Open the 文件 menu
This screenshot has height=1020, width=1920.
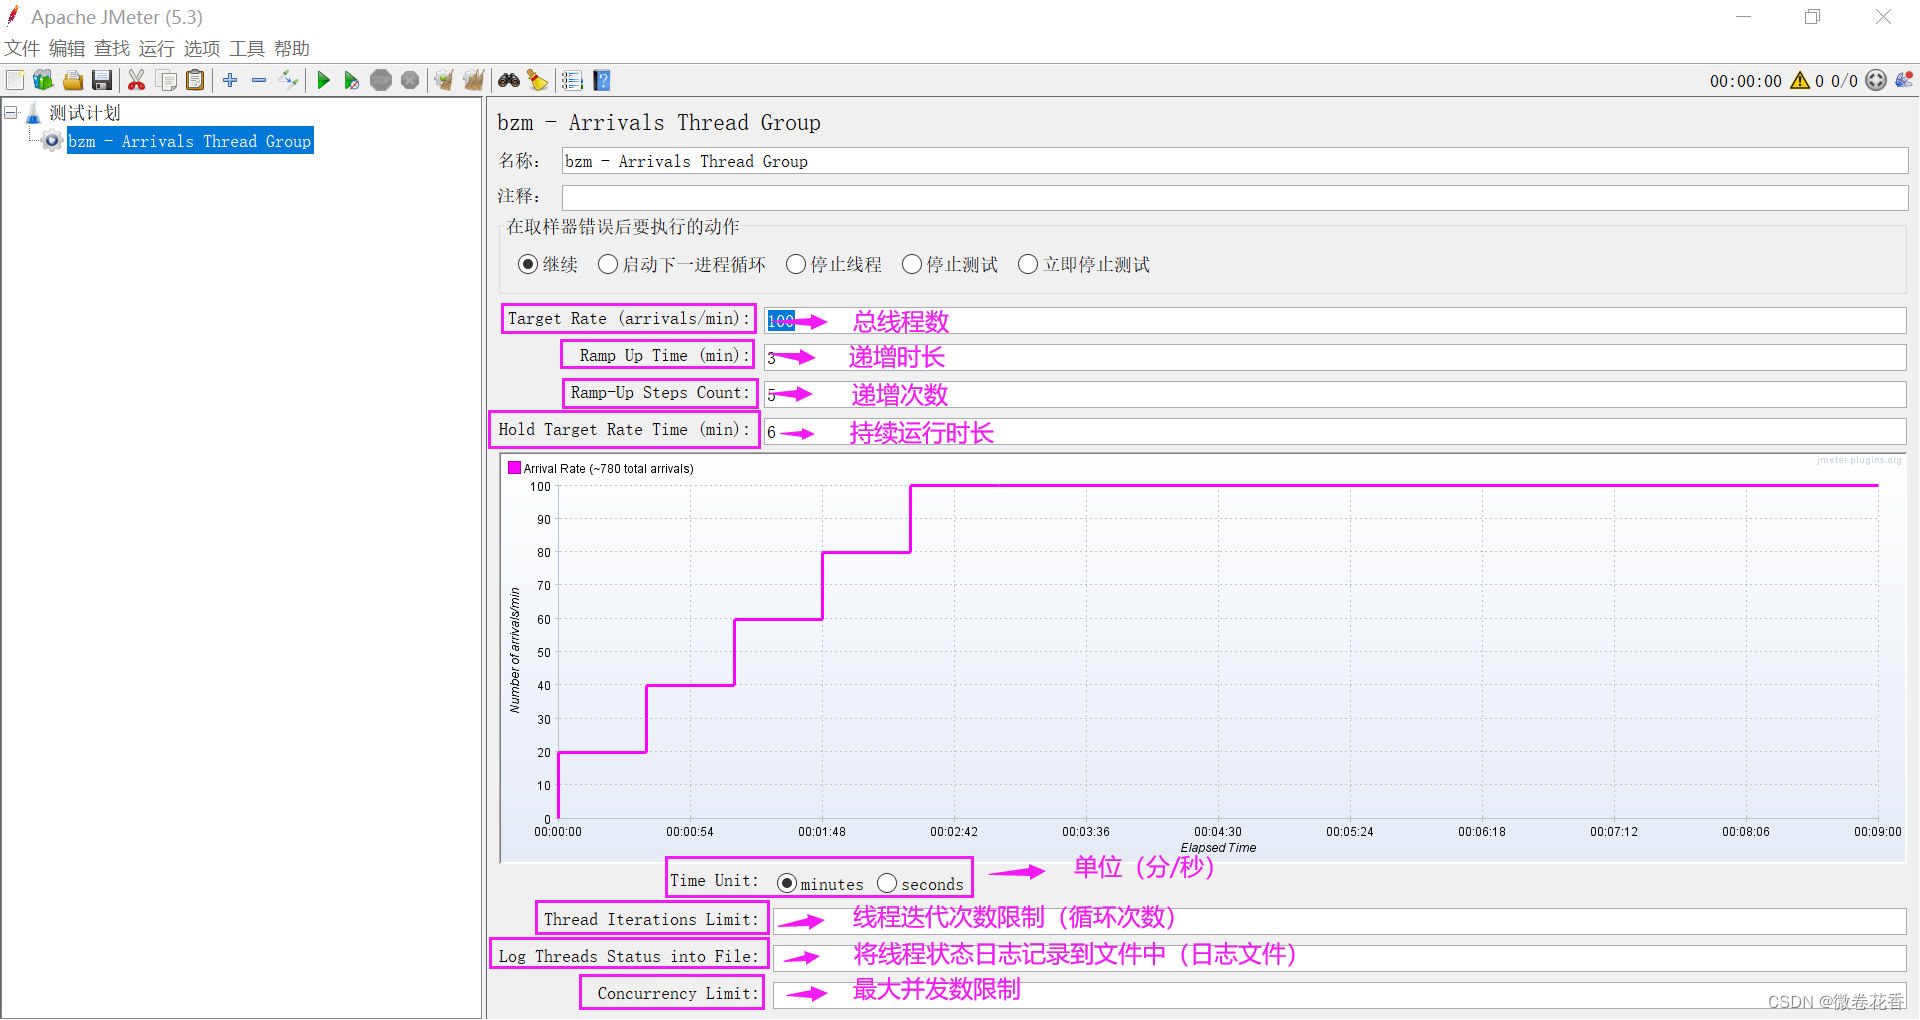pyautogui.click(x=22, y=48)
